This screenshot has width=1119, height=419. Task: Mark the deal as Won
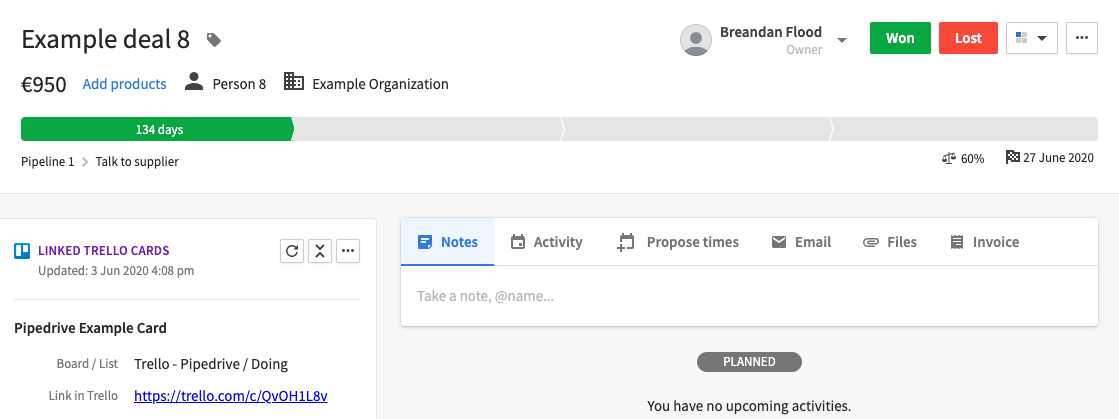(x=900, y=38)
